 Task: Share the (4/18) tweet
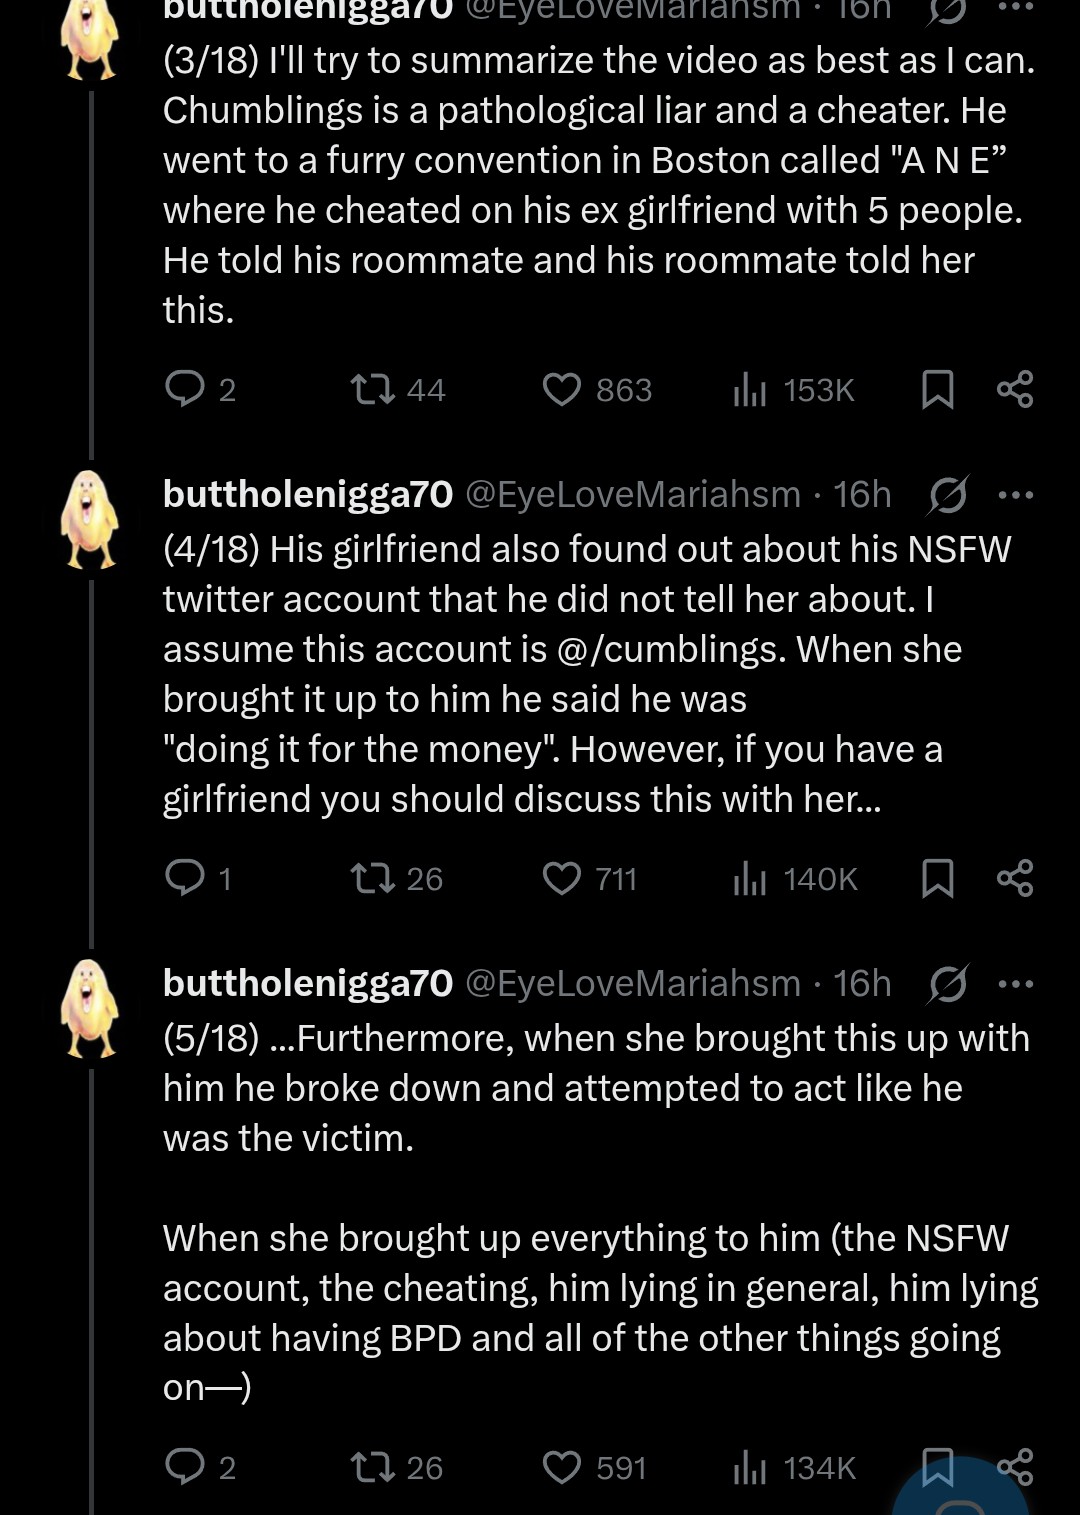tap(1015, 878)
